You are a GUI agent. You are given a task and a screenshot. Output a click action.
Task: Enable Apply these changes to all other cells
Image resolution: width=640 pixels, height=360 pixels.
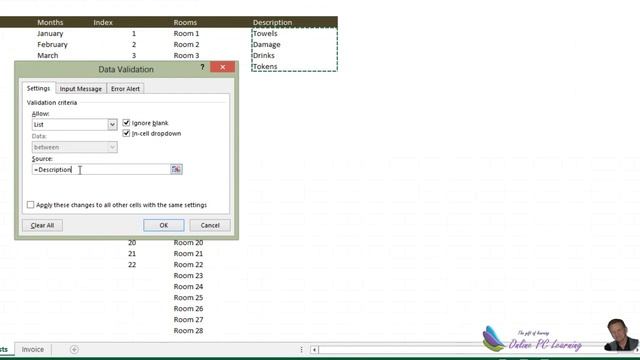(x=31, y=204)
